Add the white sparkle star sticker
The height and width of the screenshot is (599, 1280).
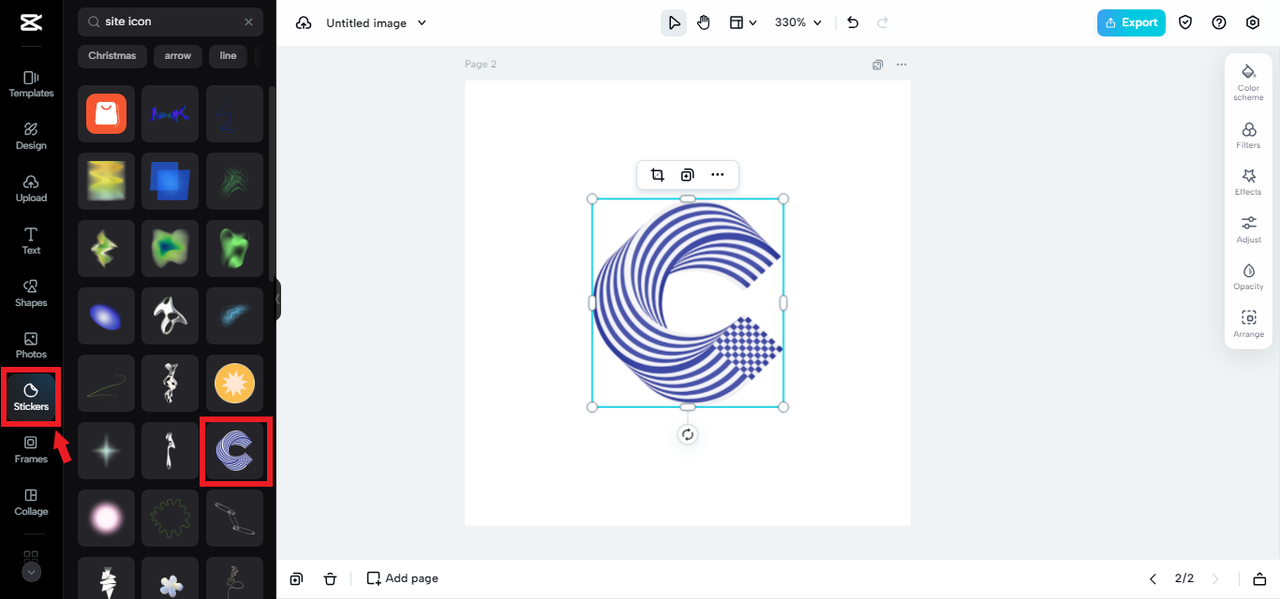point(106,451)
